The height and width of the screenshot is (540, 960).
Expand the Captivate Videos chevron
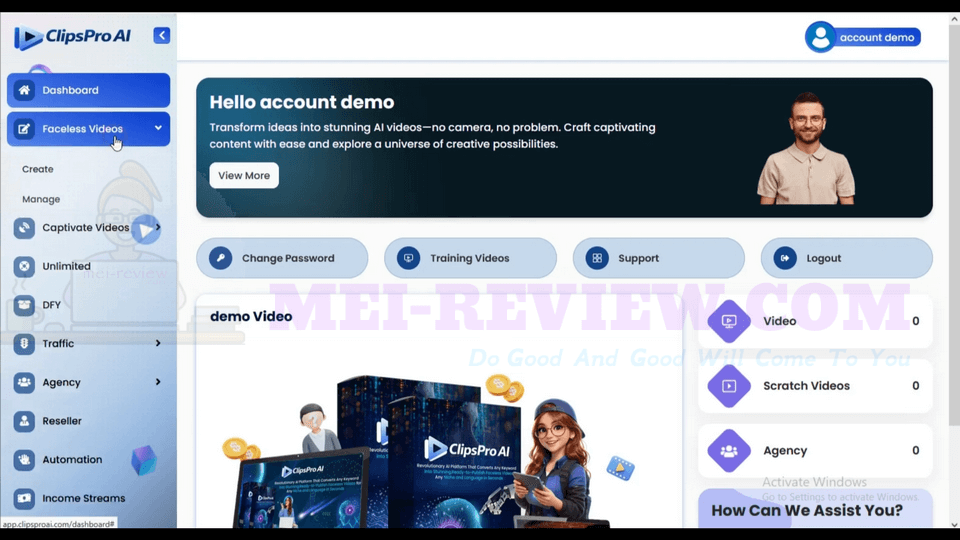click(158, 227)
